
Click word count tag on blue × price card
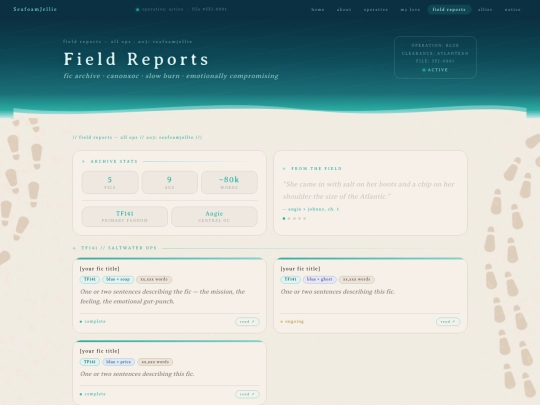pos(155,362)
